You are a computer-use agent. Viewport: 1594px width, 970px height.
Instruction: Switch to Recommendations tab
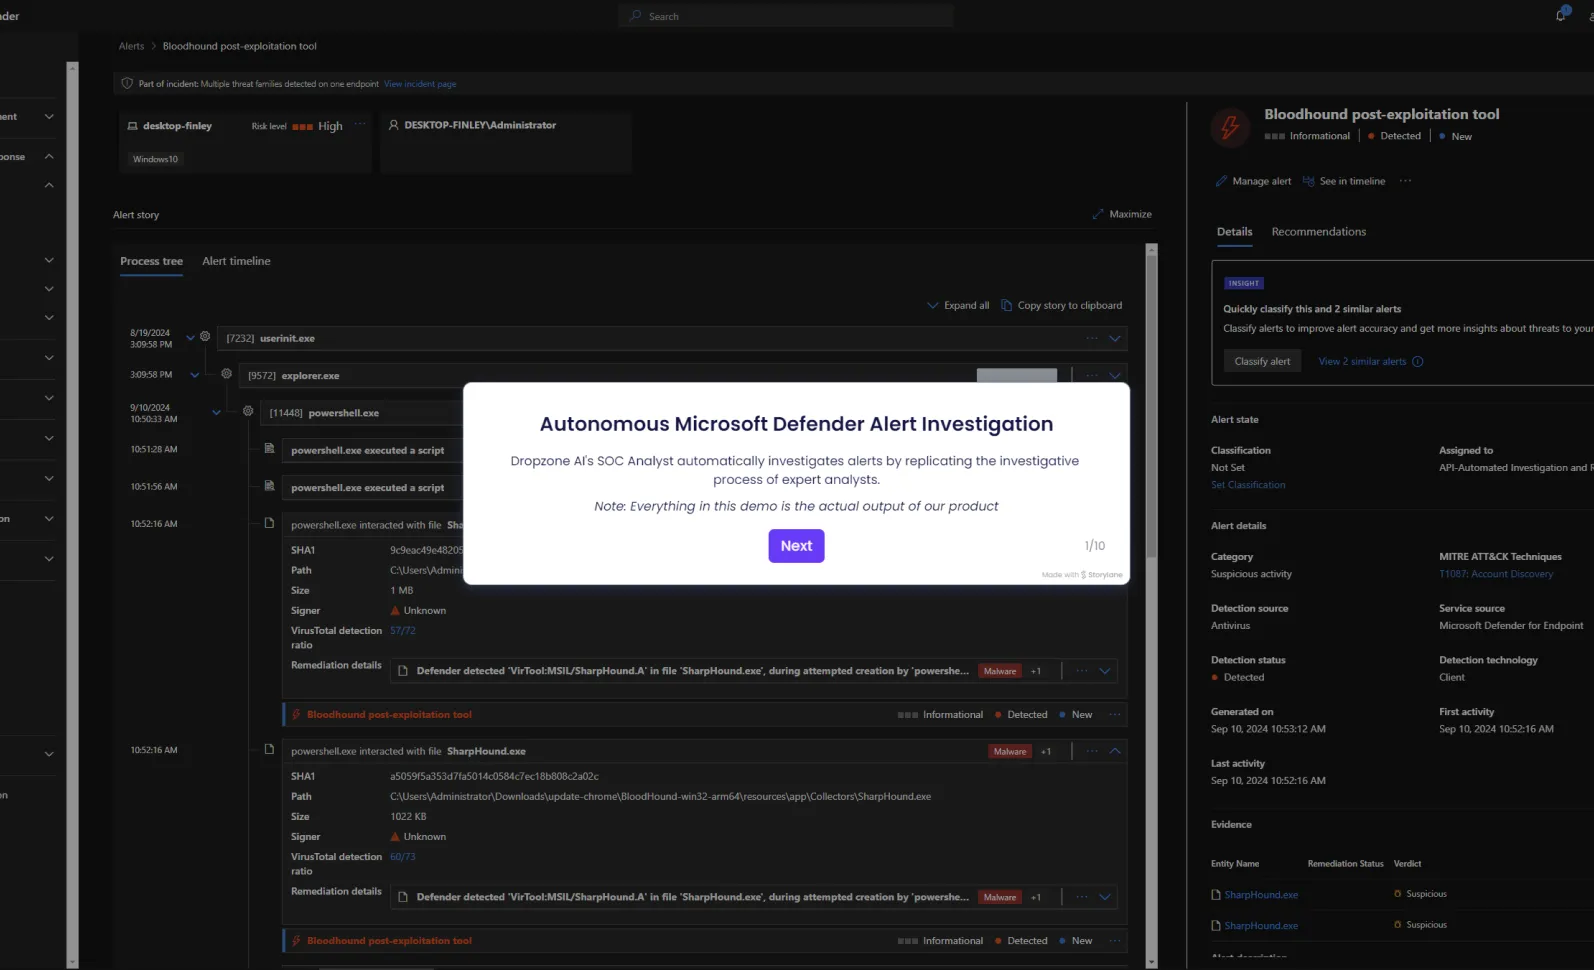click(x=1318, y=232)
